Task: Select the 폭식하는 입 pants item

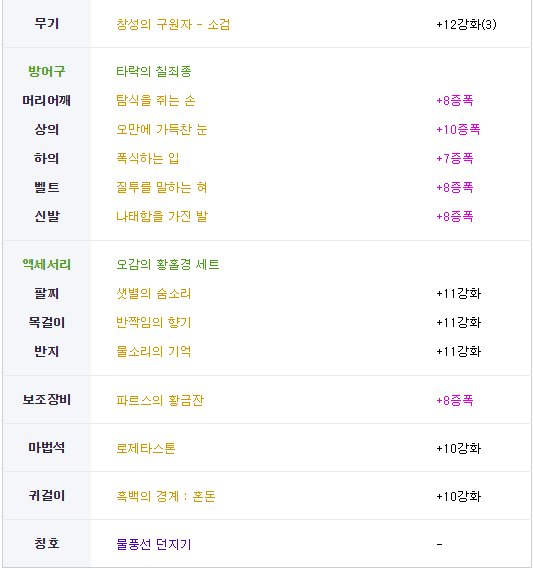Action: (148, 159)
